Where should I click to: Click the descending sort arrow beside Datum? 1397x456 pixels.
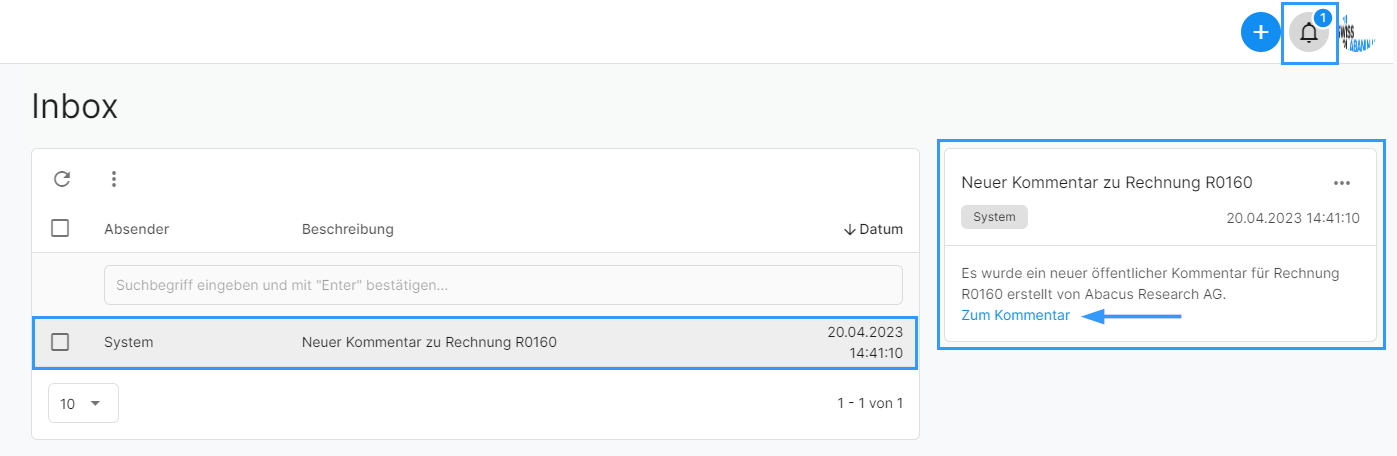(x=850, y=229)
